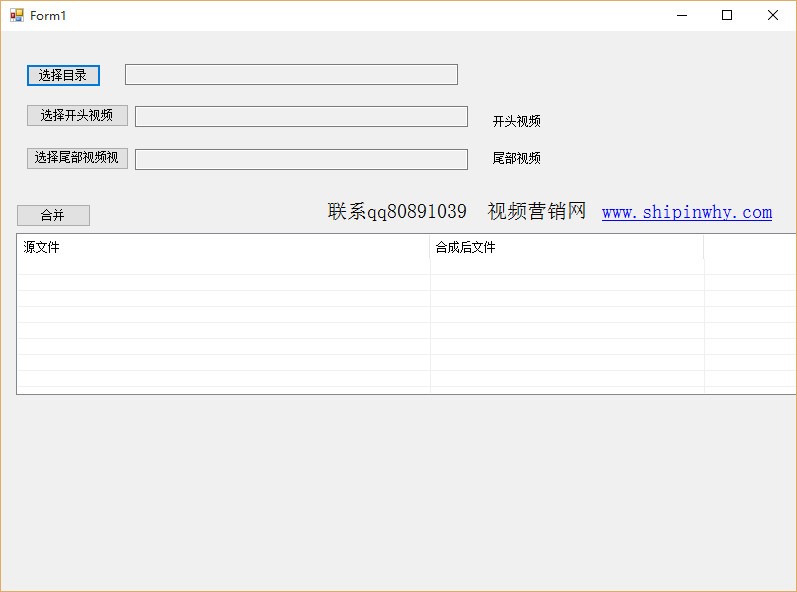
Task: Open the www.shipinwhy.com link
Action: [x=687, y=212]
